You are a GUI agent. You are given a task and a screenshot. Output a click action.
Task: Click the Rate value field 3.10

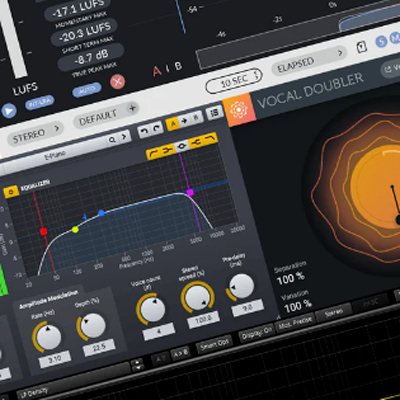(55, 359)
